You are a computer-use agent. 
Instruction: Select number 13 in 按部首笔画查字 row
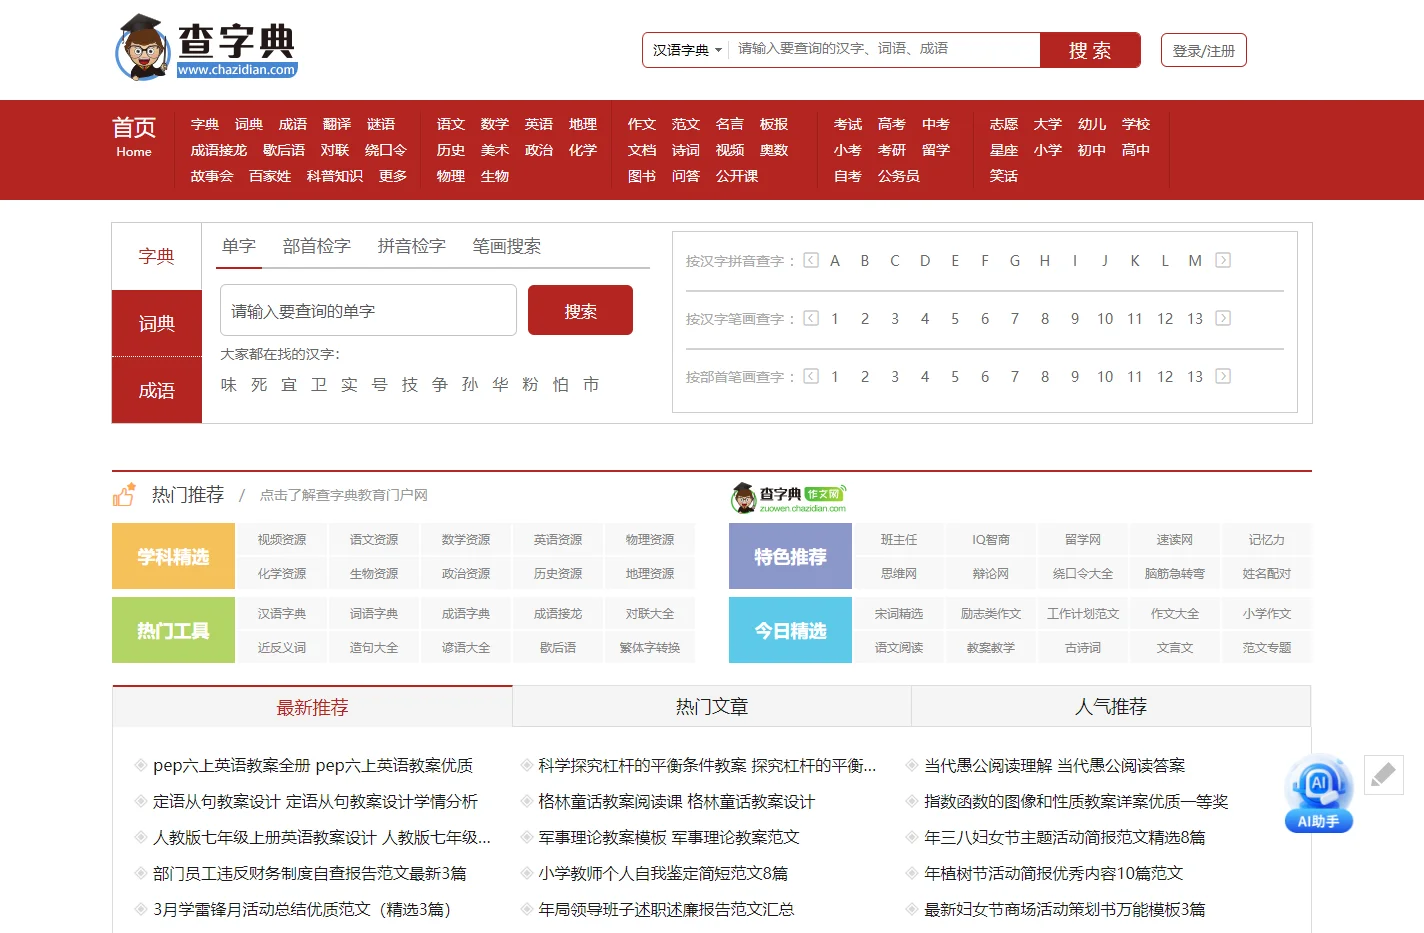(x=1195, y=377)
